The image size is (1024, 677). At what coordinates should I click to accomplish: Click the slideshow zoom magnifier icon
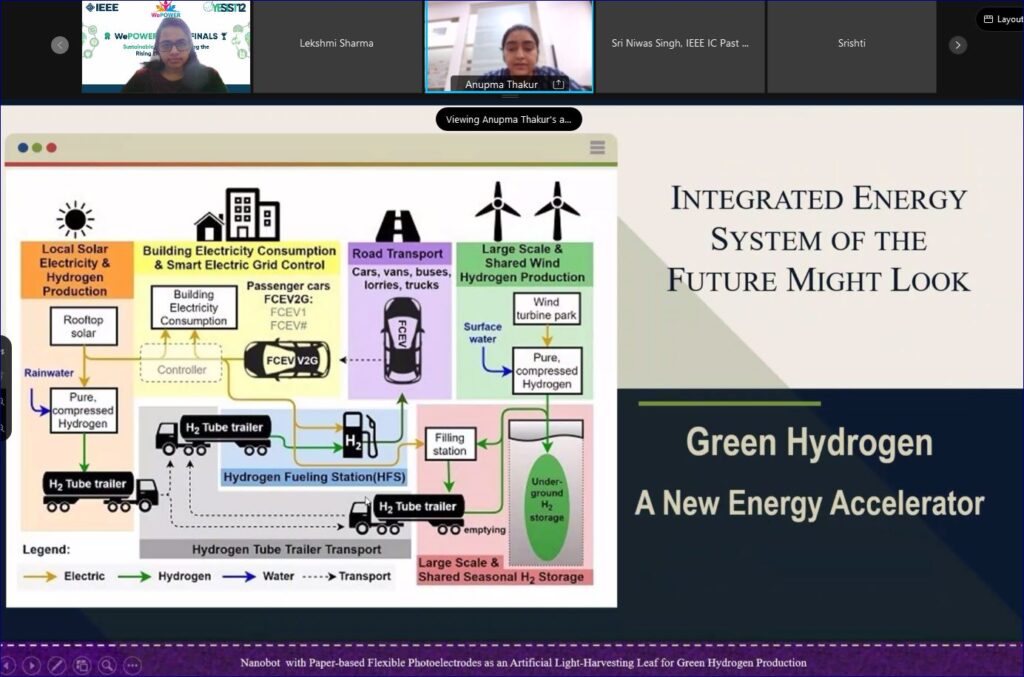[x=107, y=665]
